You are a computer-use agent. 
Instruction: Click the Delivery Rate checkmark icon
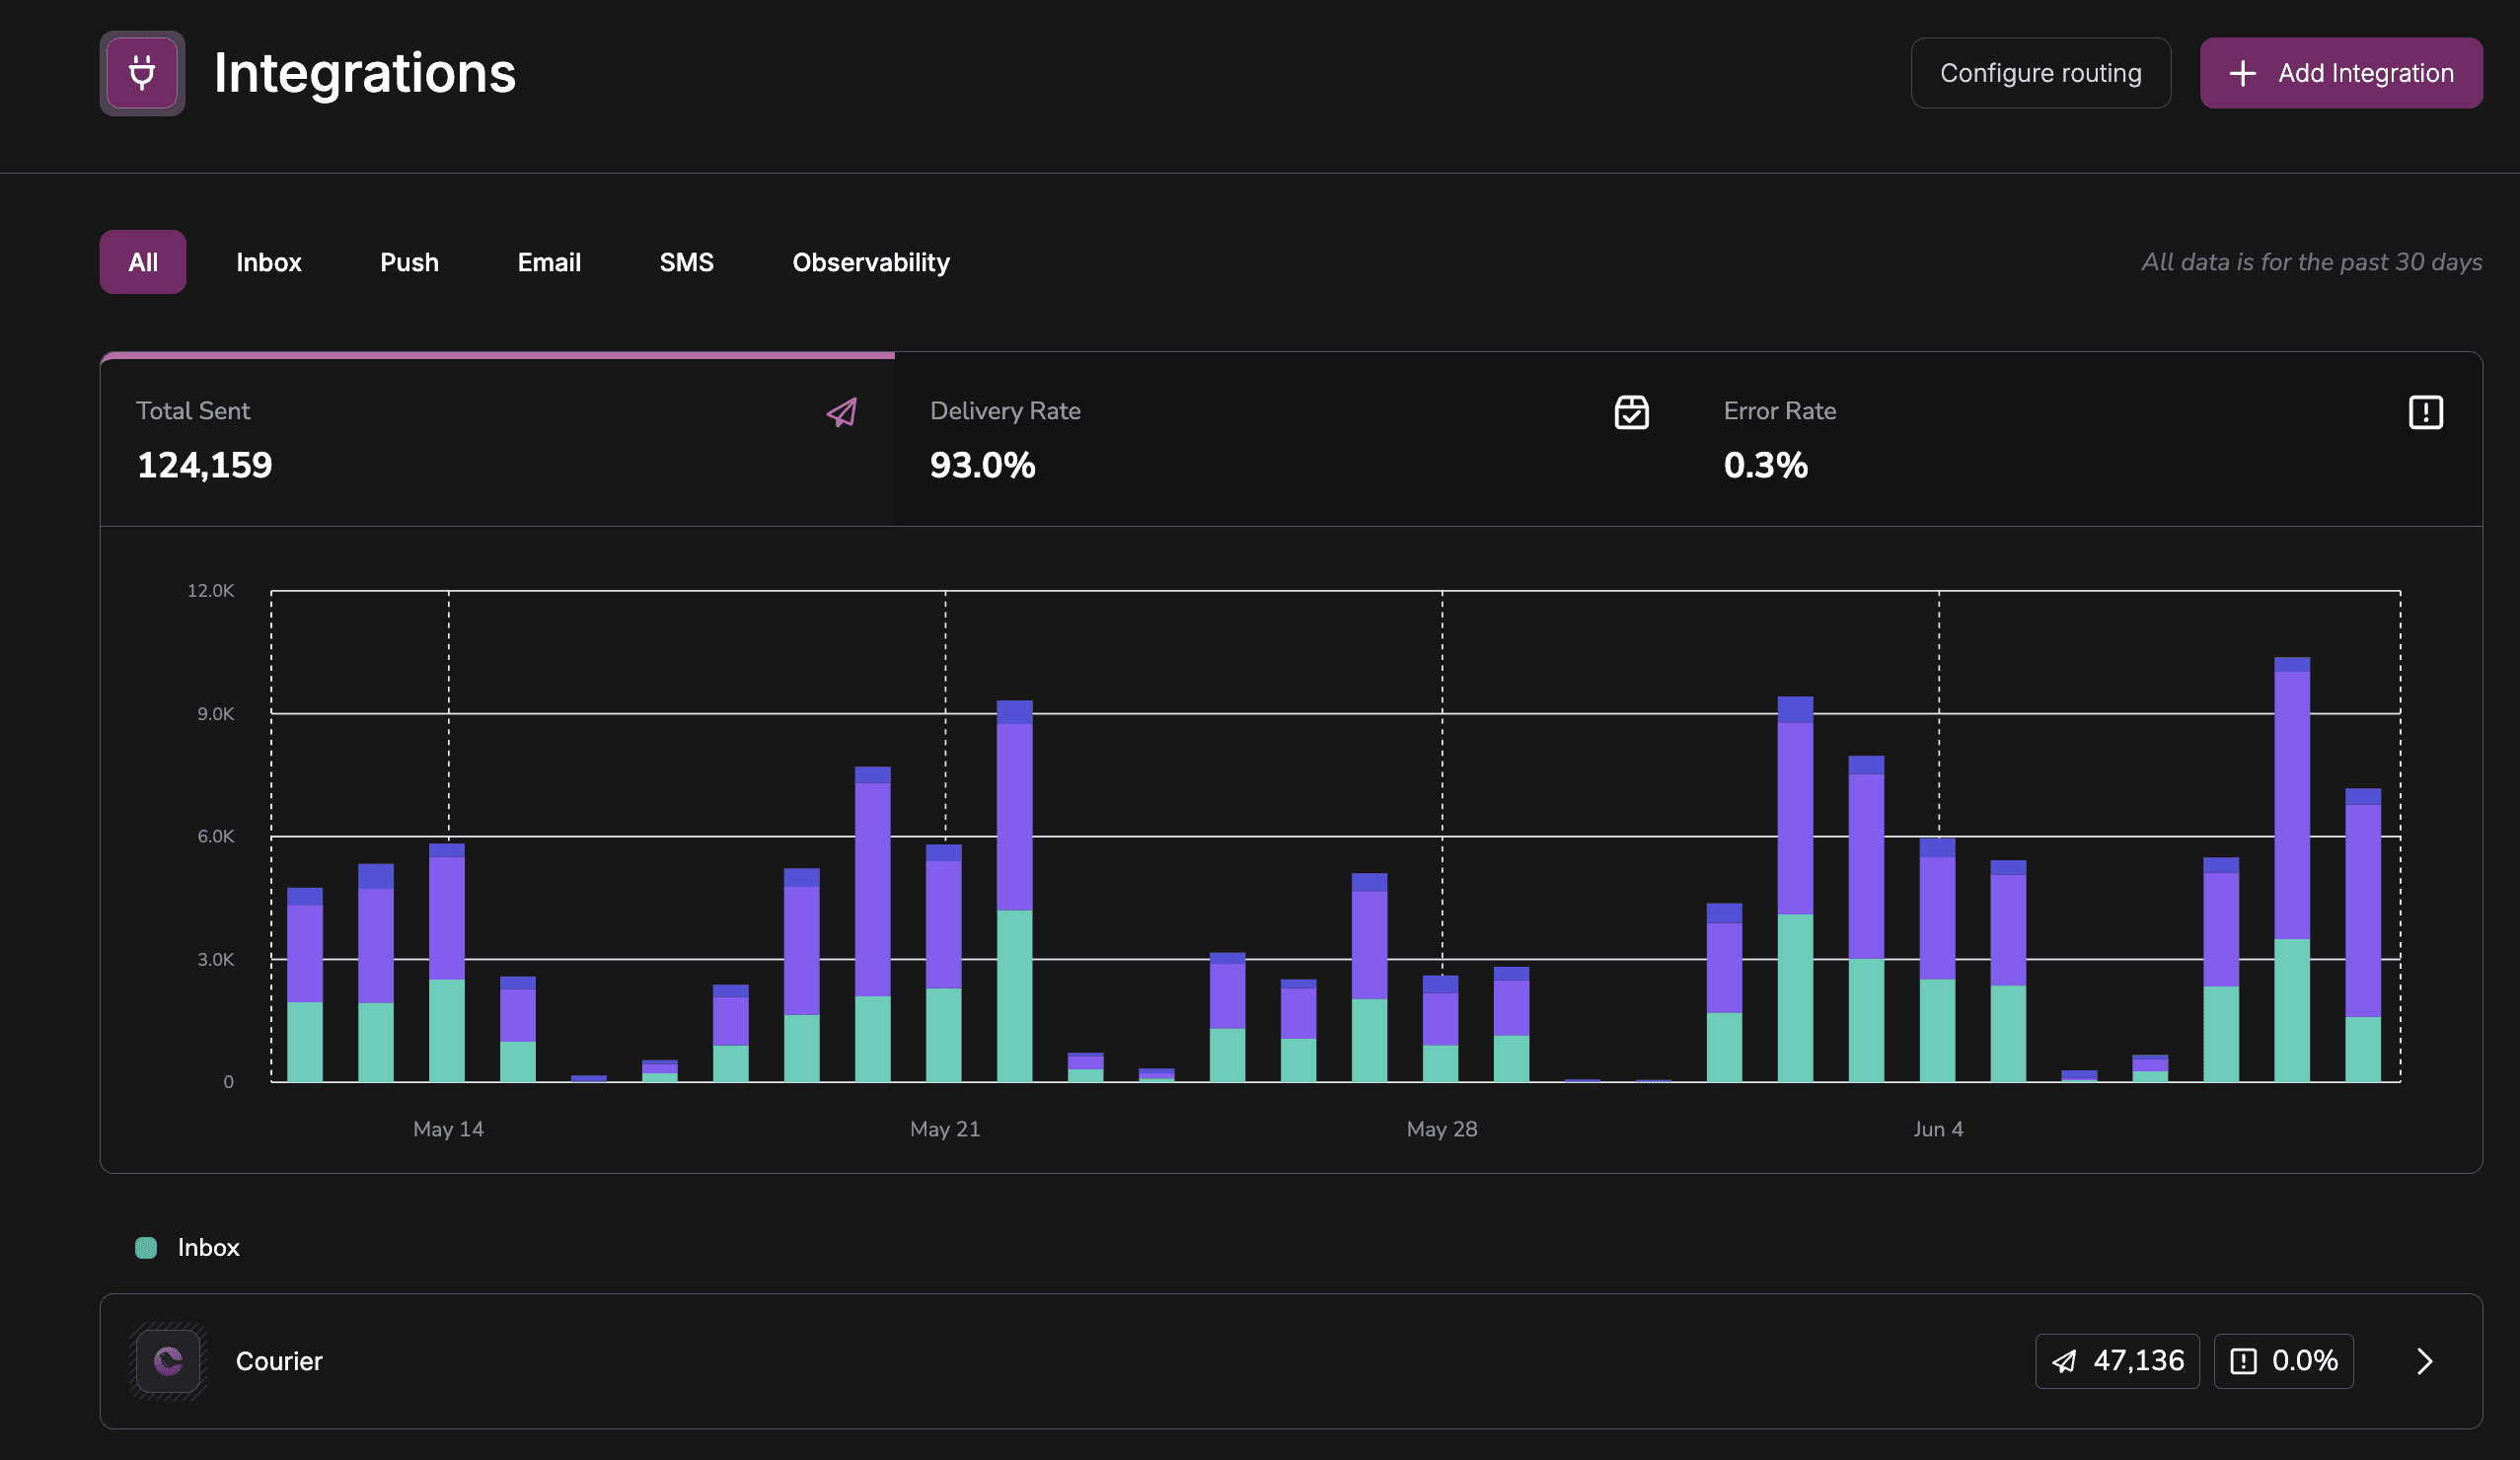pos(1631,412)
